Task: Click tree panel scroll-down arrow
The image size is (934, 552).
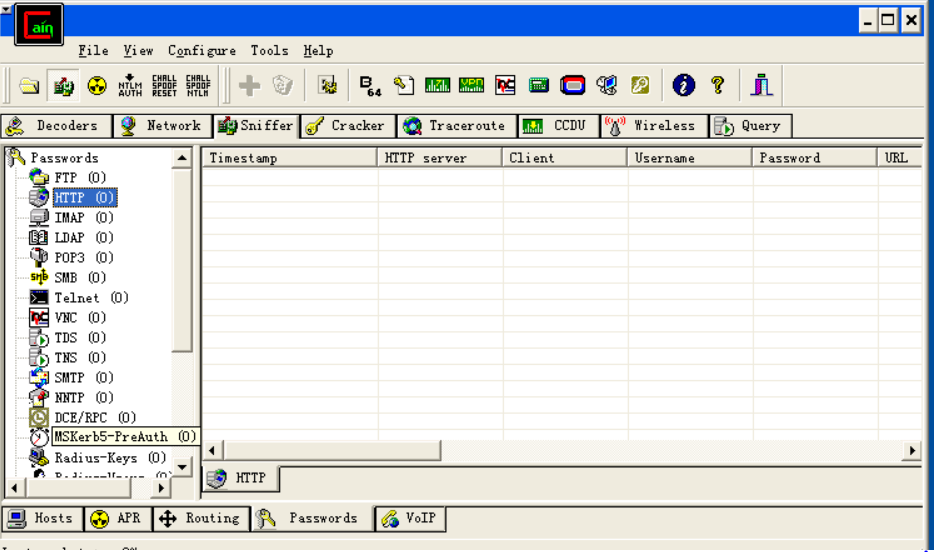Action: [182, 467]
